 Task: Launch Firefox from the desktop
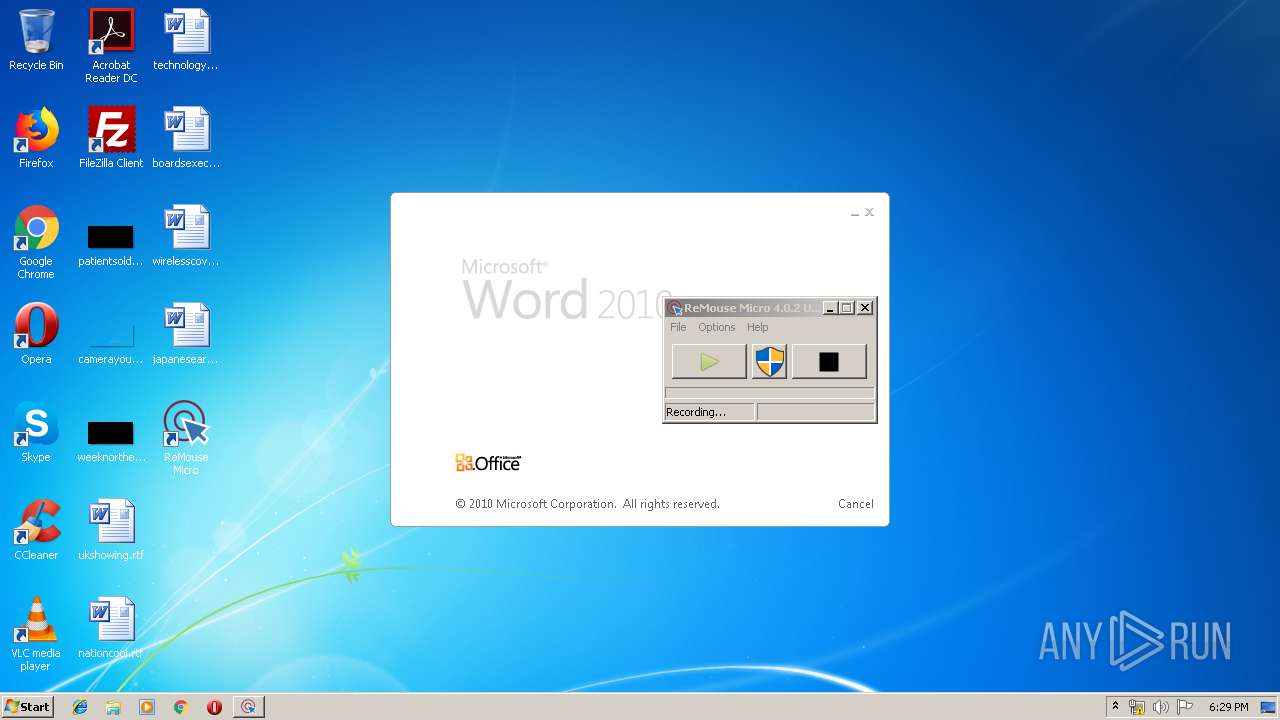pos(36,138)
